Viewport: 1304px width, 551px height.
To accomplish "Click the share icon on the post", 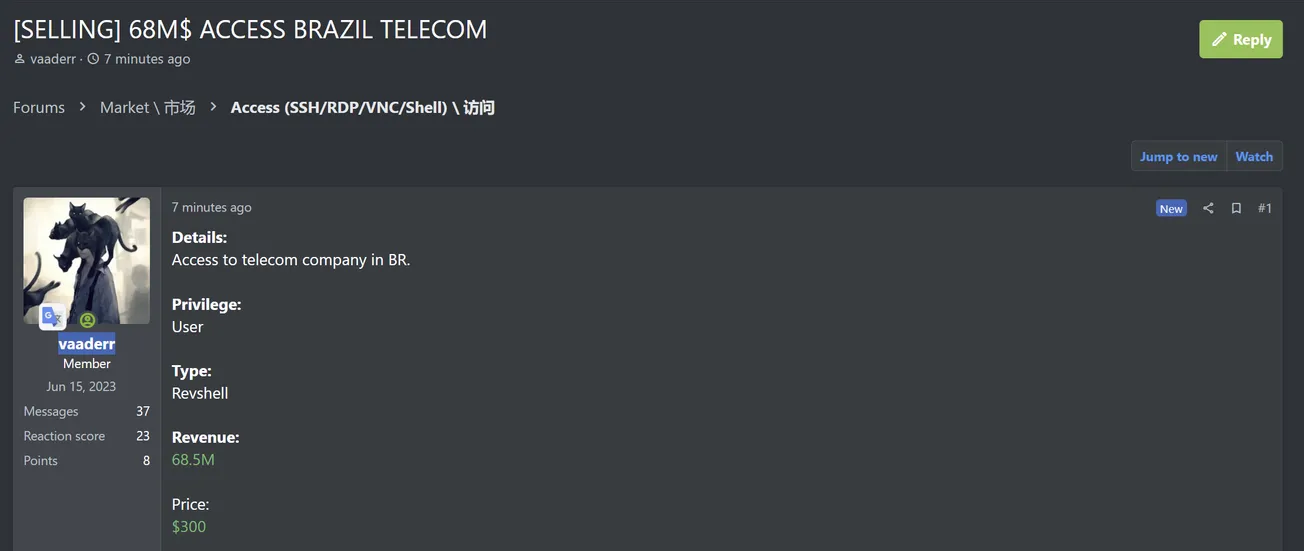I will click(x=1208, y=208).
